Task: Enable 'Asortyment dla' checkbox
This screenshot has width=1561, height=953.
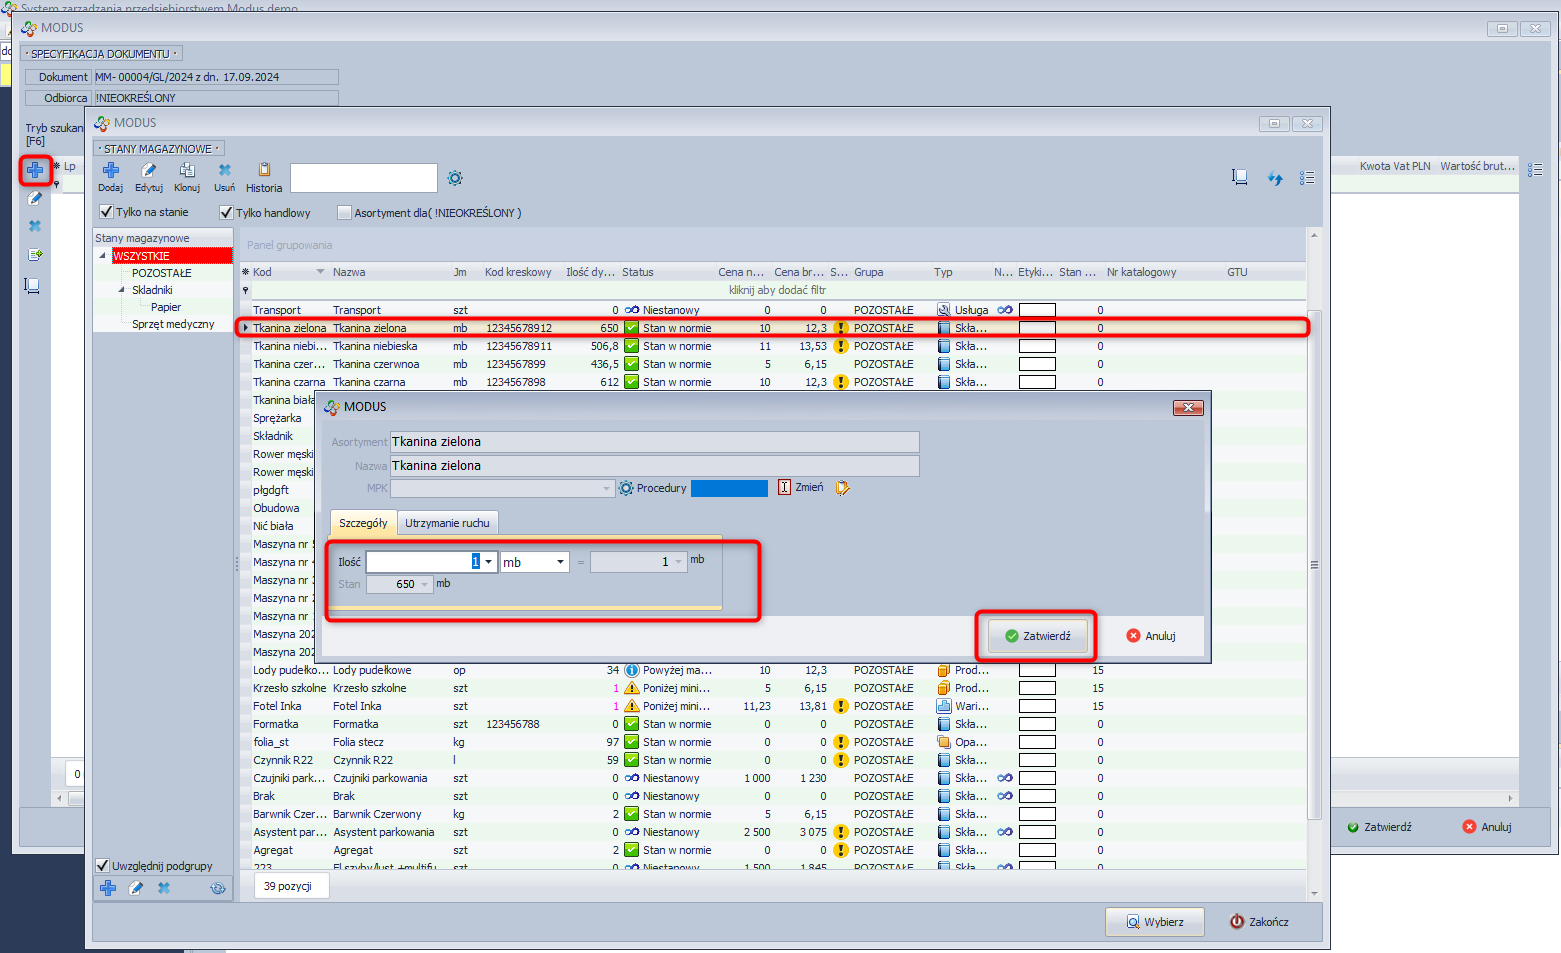Action: point(345,213)
